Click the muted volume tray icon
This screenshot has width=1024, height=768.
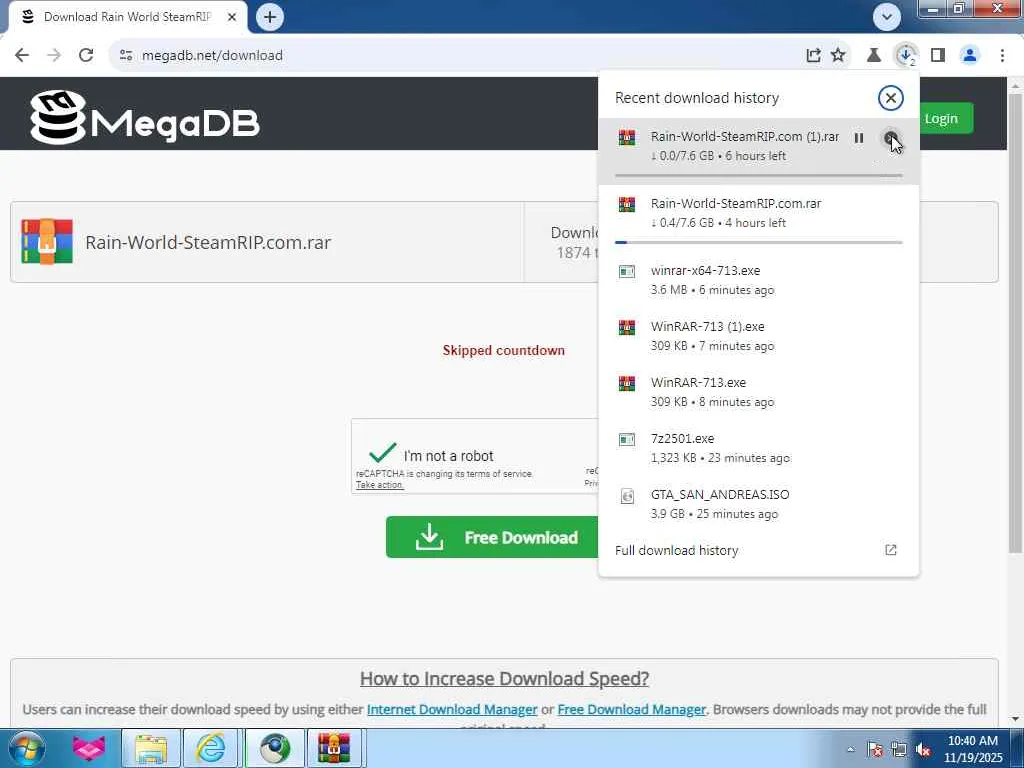click(923, 749)
